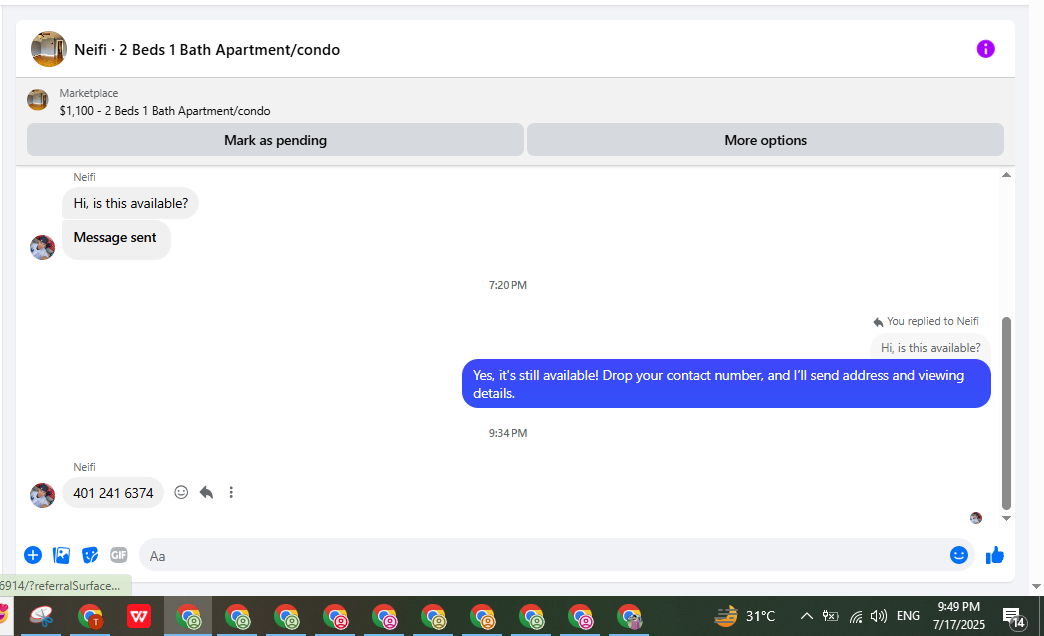Click Neifi's avatar beside Message sent

coord(43,247)
